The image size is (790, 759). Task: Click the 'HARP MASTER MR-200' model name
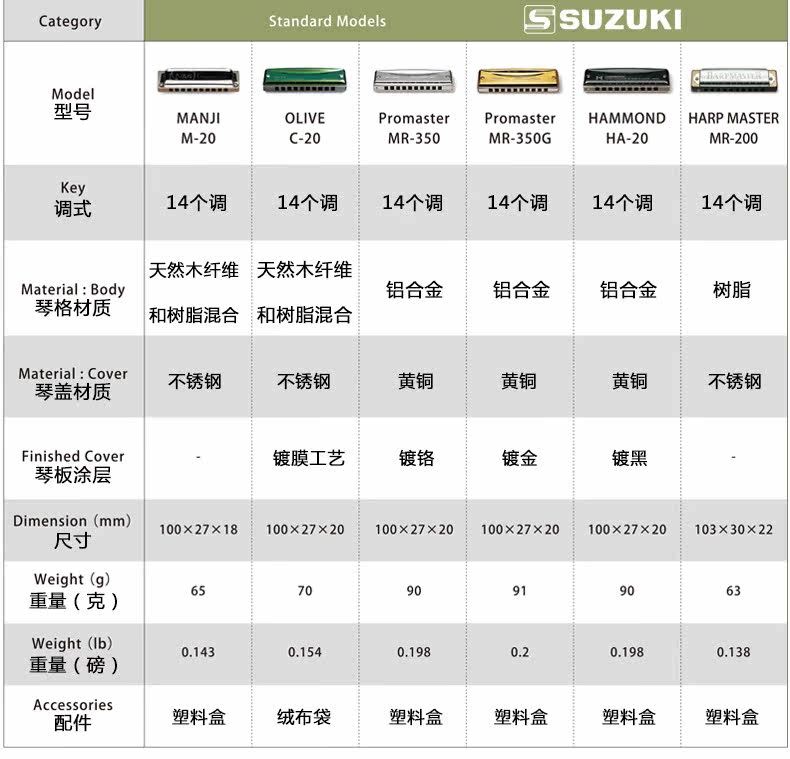pyautogui.click(x=734, y=128)
